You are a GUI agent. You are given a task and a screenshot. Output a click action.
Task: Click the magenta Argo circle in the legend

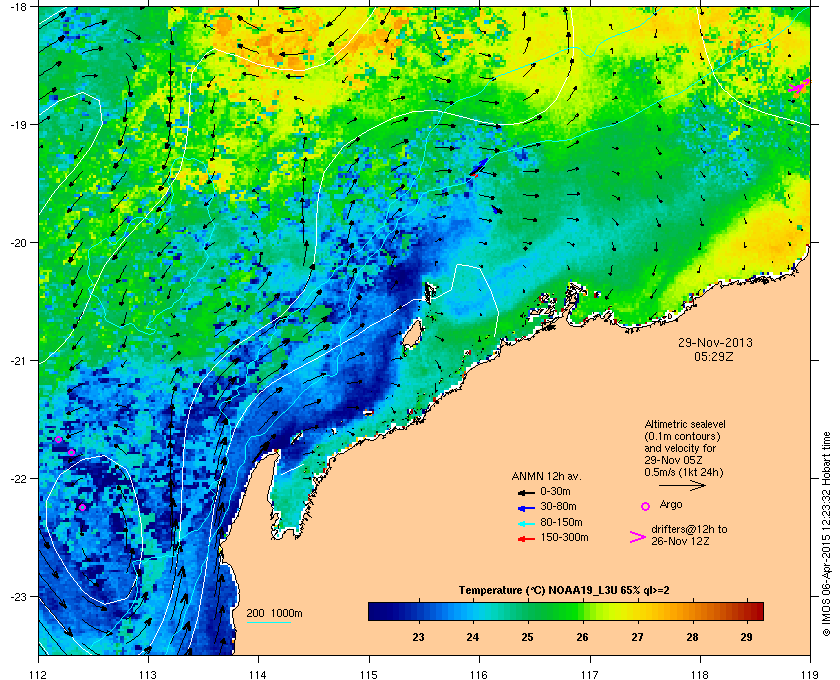click(646, 506)
